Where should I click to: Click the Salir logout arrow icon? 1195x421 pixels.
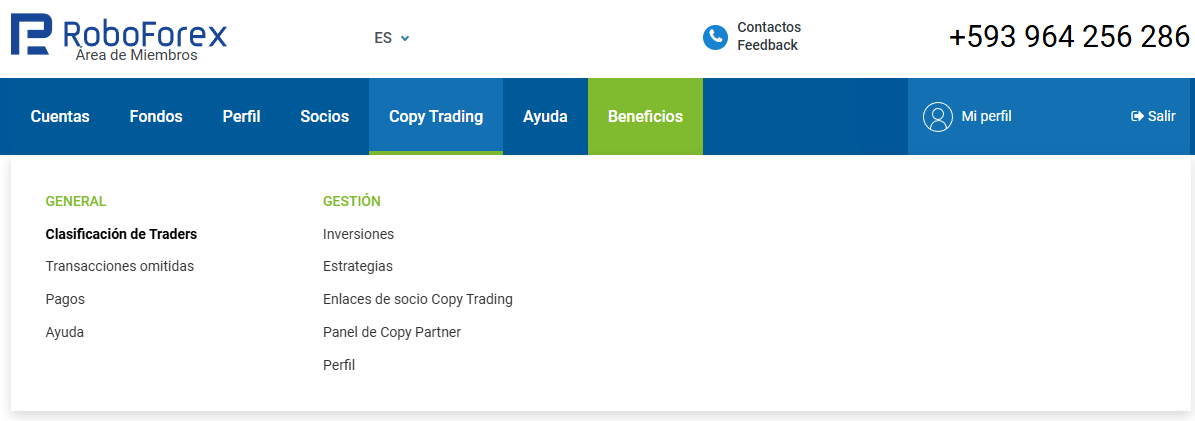[x=1138, y=117]
